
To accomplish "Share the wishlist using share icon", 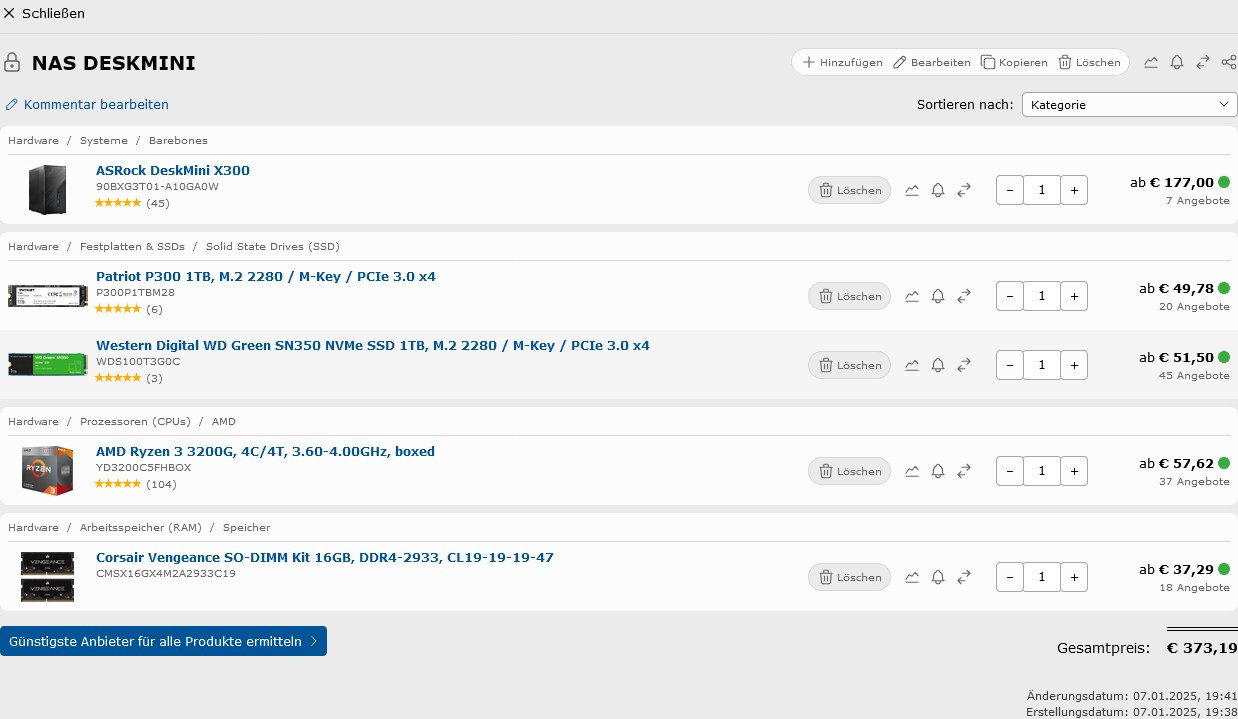I will click(x=1229, y=62).
